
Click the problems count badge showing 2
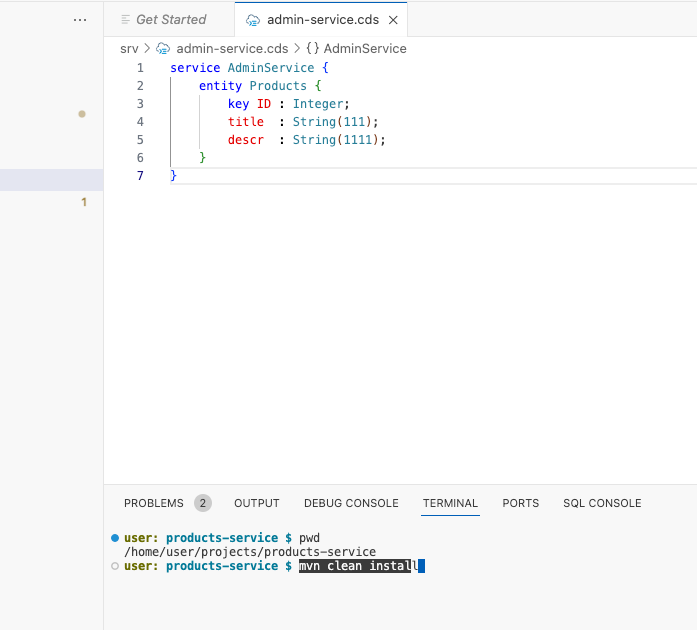[203, 503]
